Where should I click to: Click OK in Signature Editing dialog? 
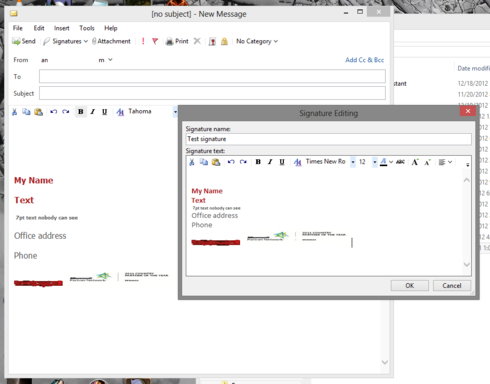tap(410, 286)
